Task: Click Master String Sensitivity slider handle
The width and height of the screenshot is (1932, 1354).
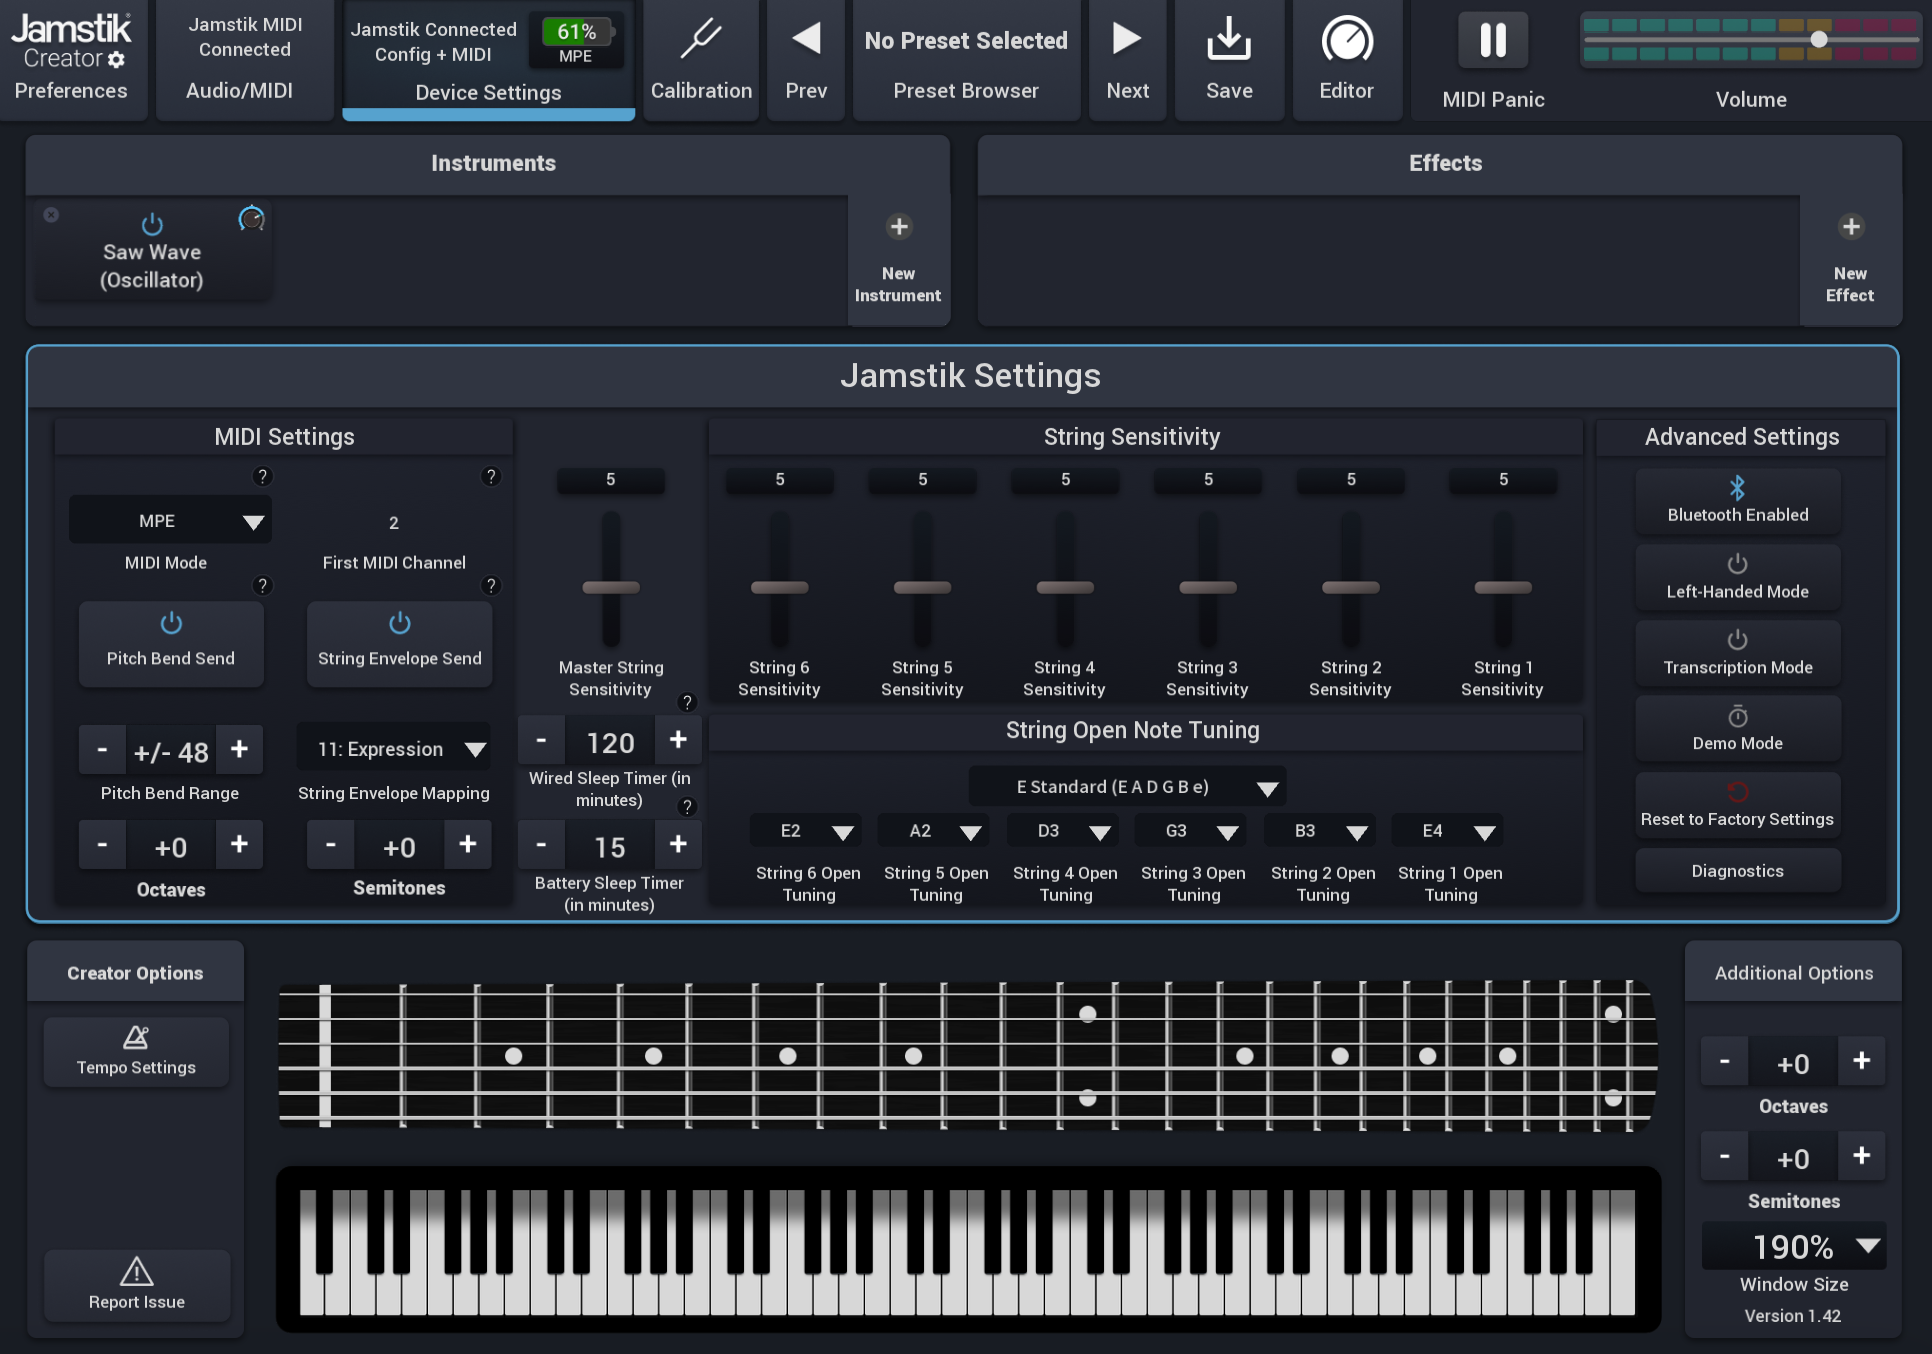Action: pyautogui.click(x=610, y=587)
